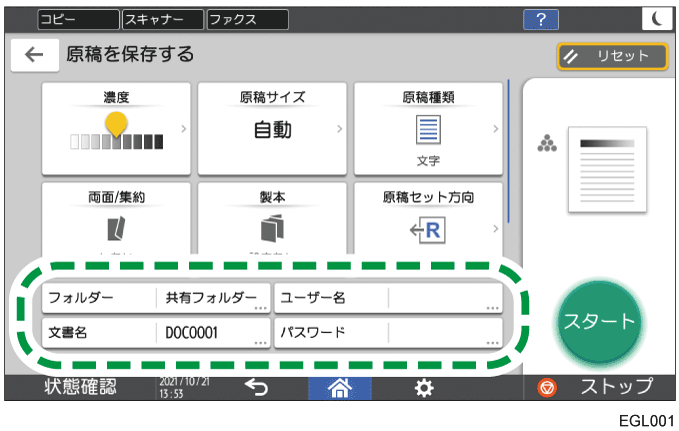Open help with the question mark icon

541,18
